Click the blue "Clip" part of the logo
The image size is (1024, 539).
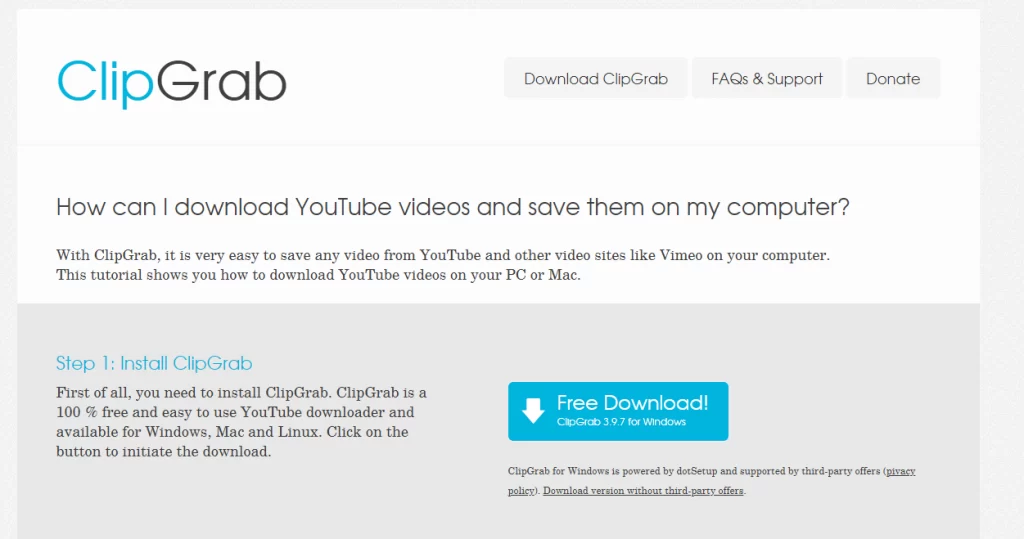coord(105,83)
